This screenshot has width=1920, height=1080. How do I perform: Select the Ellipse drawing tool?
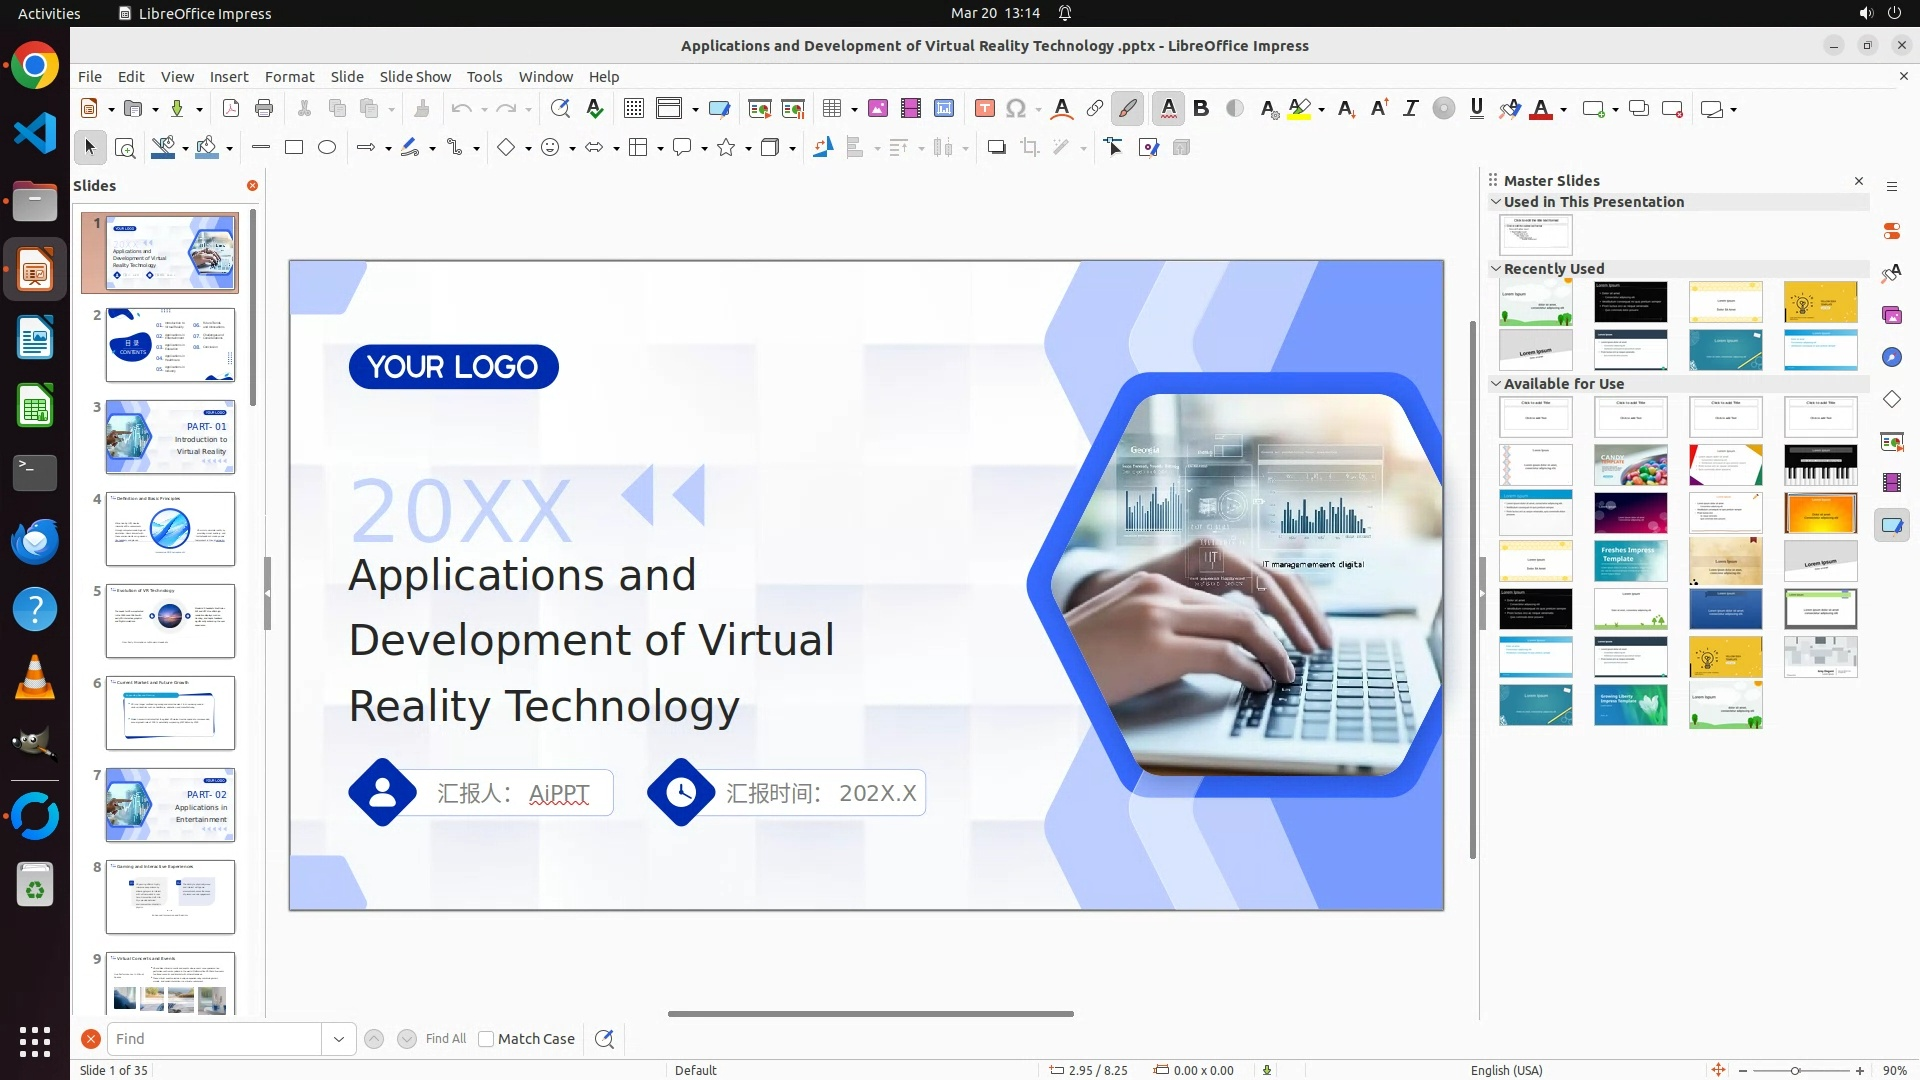pyautogui.click(x=327, y=148)
